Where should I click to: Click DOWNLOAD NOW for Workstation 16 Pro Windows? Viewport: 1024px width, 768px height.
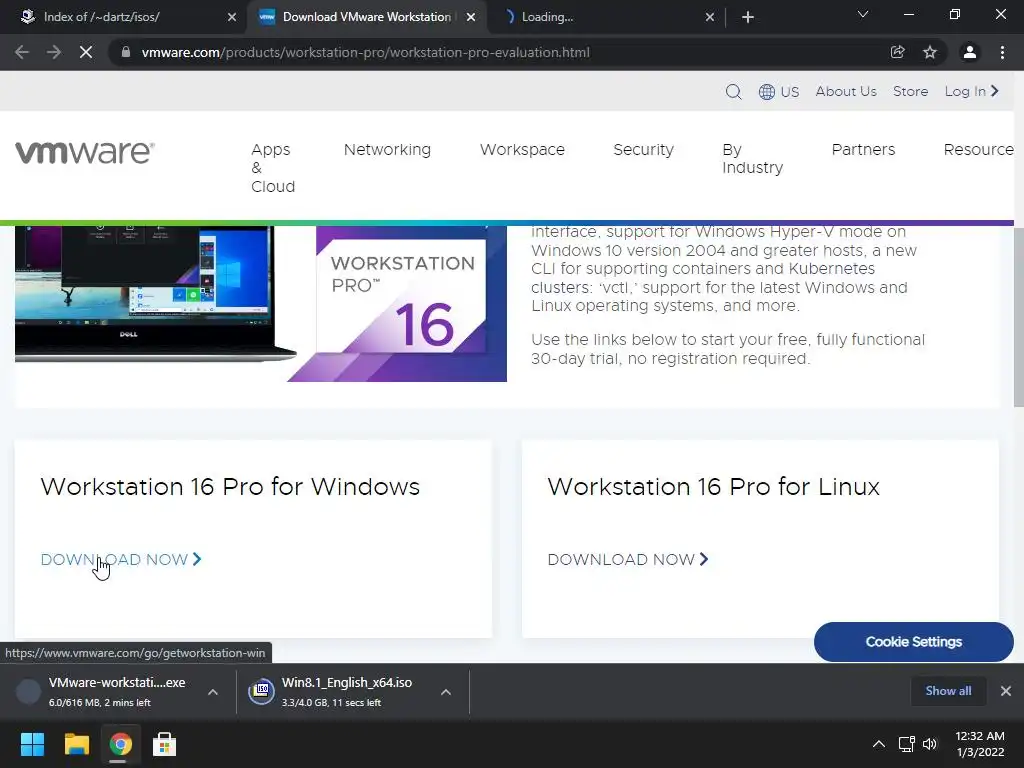121,560
